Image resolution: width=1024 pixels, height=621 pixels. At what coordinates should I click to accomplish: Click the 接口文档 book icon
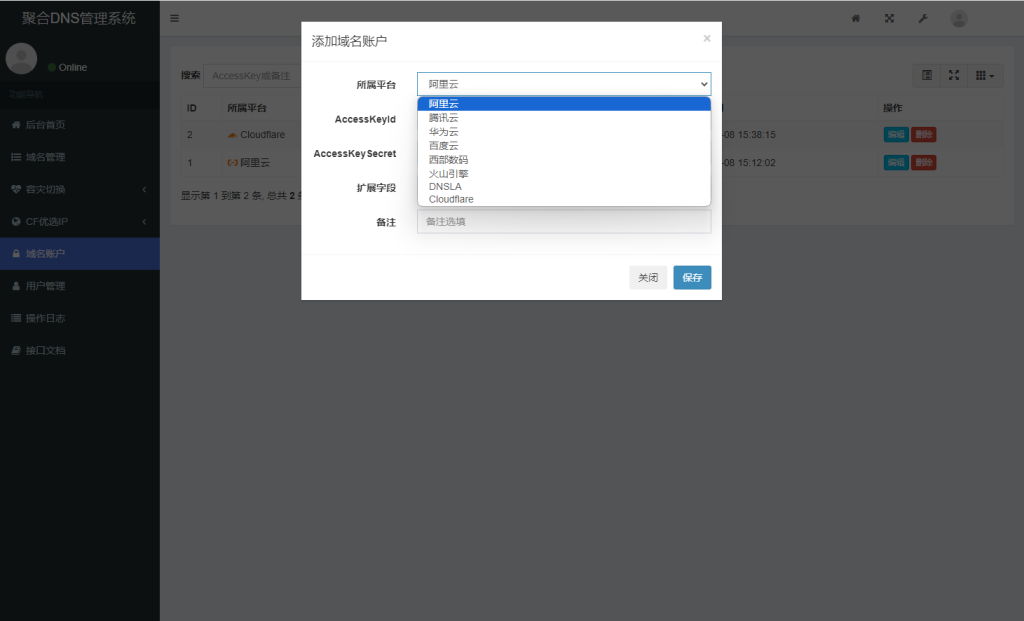tap(16, 351)
